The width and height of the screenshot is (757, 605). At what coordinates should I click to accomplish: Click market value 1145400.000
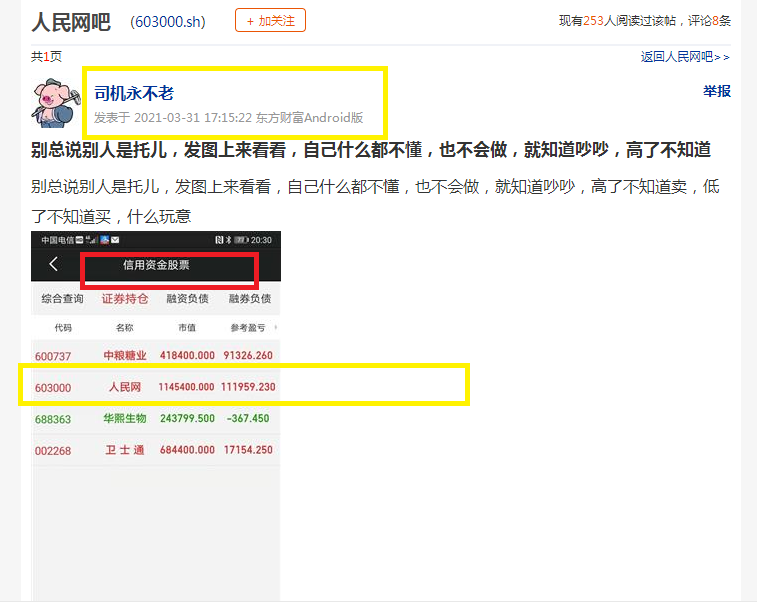[x=186, y=387]
